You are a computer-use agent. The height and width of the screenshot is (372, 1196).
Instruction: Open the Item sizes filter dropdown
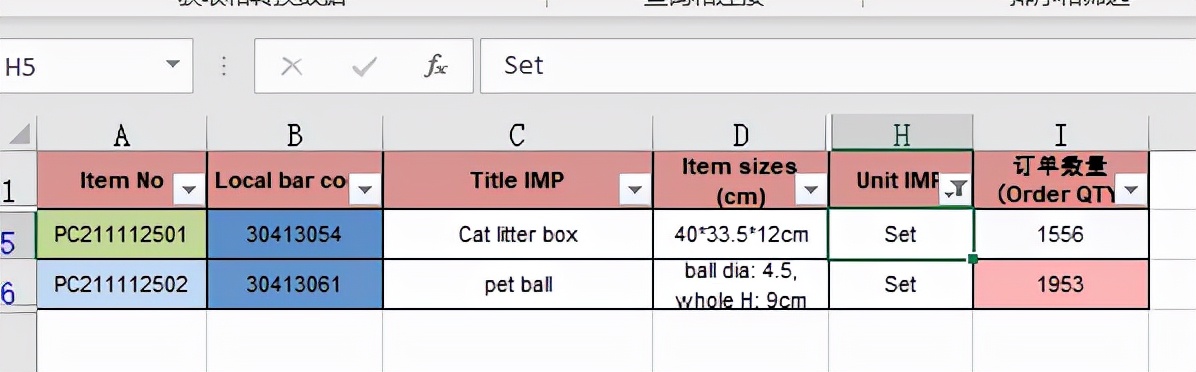(810, 190)
